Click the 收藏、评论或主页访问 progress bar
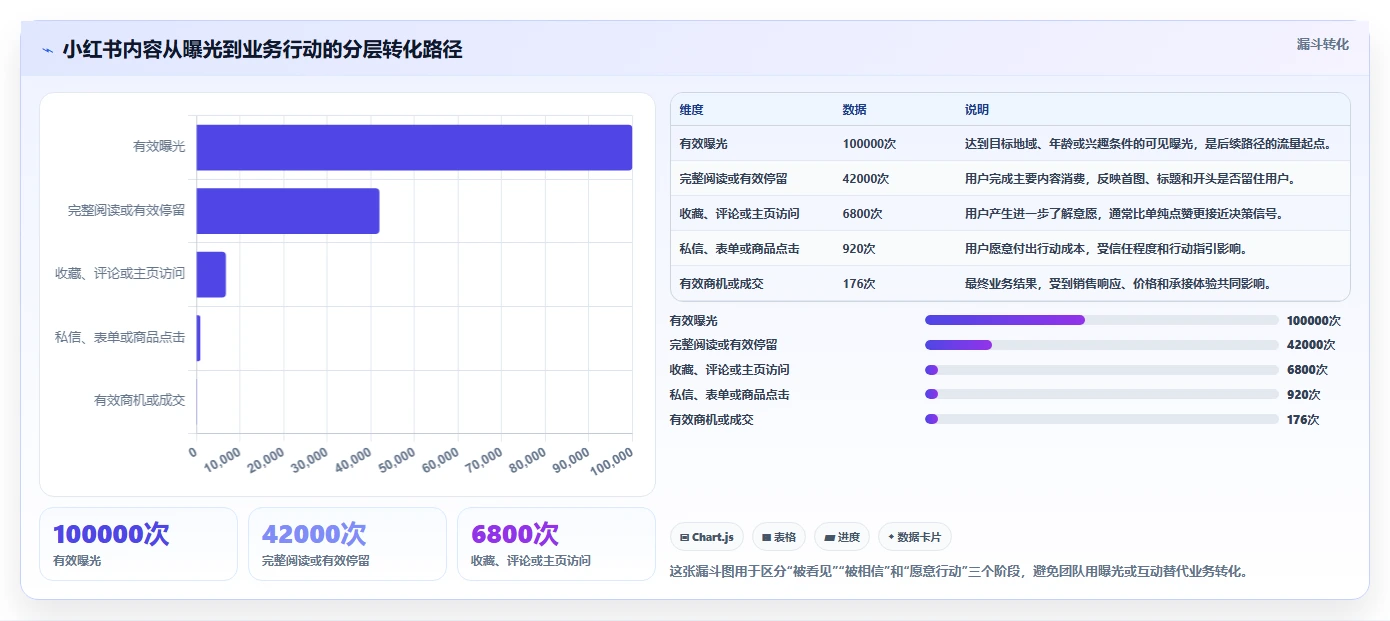 1101,370
